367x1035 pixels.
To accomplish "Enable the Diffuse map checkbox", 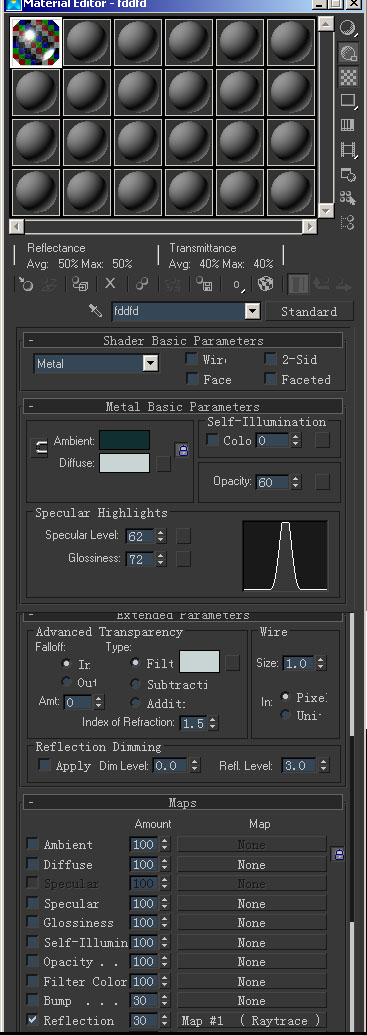I will pyautogui.click(x=32, y=864).
